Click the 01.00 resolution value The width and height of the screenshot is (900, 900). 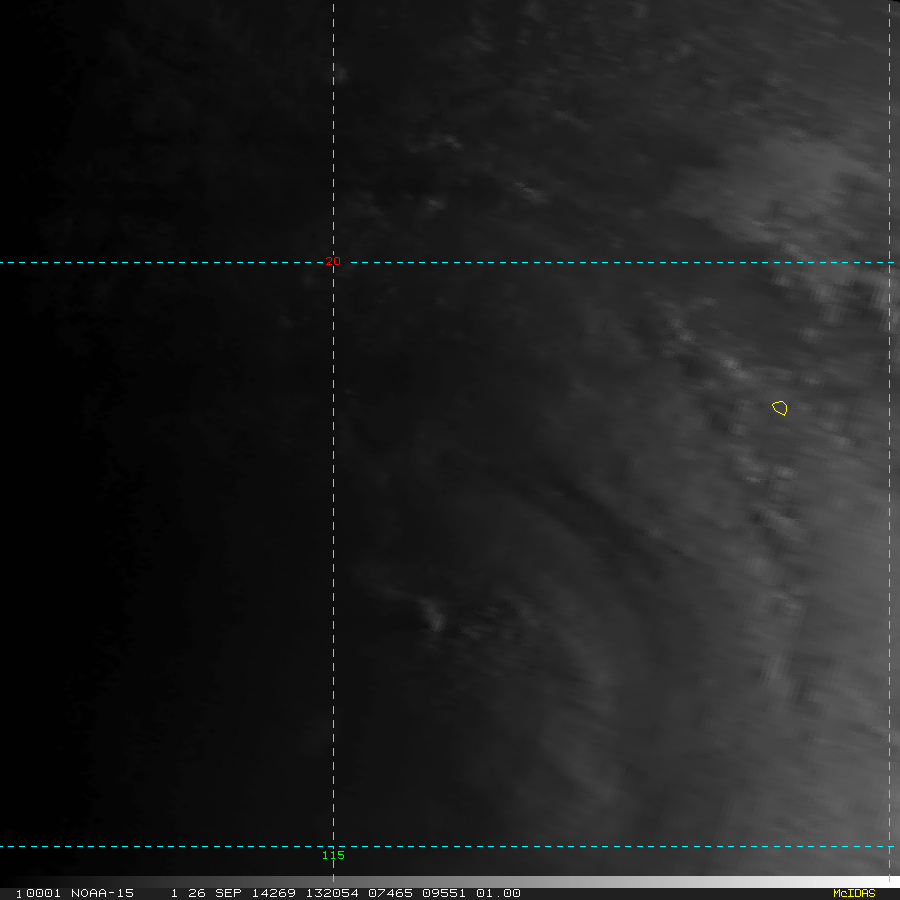point(498,893)
